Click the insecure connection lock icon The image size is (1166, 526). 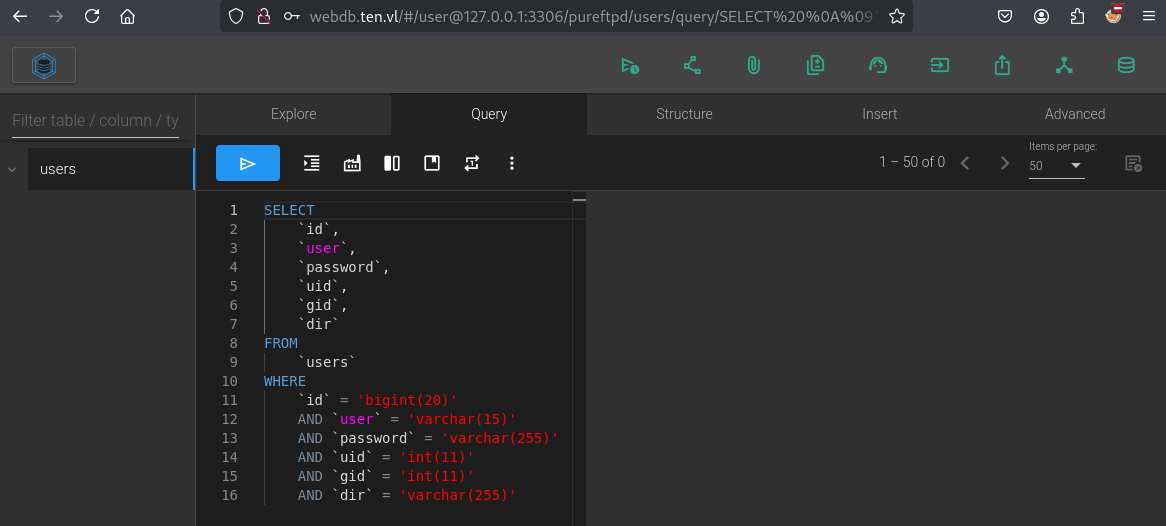tap(263, 16)
